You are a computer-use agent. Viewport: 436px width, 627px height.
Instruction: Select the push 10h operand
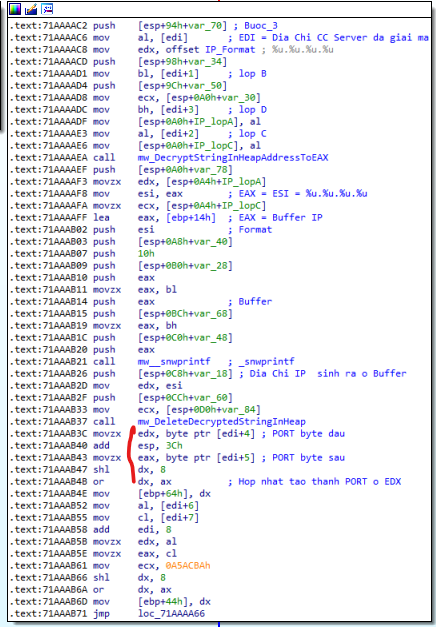click(146, 254)
